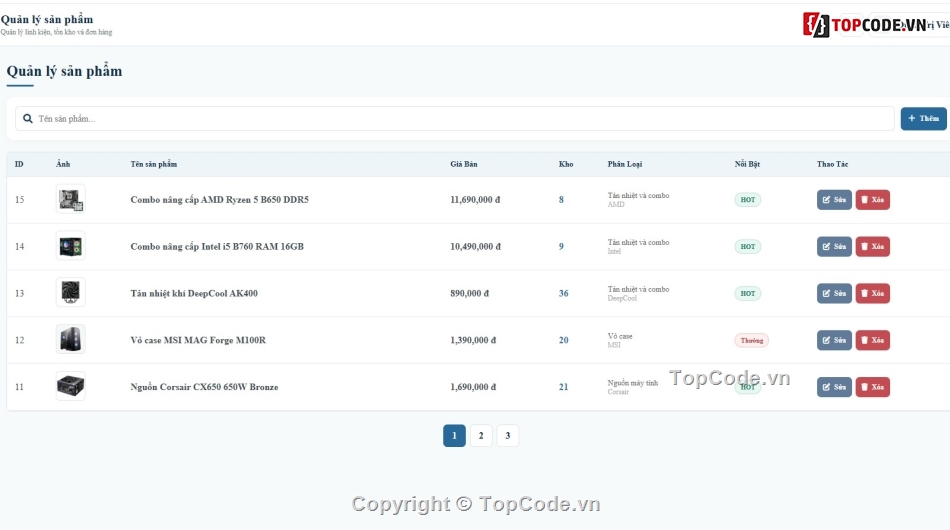This screenshot has width=950, height=530.
Task: Click the Ảnh column header
Action: (x=63, y=164)
